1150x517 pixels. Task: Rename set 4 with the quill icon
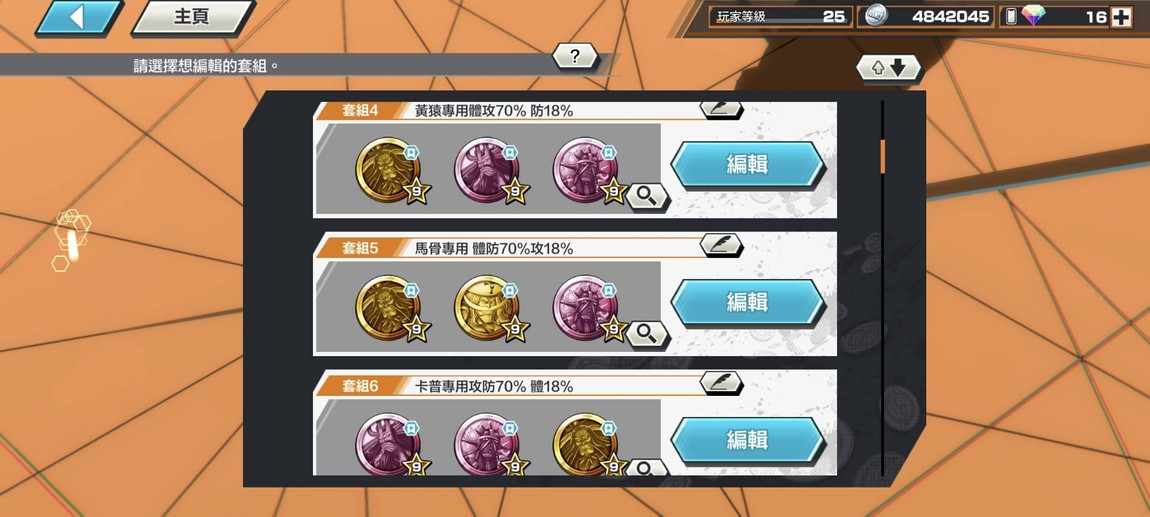coord(721,109)
